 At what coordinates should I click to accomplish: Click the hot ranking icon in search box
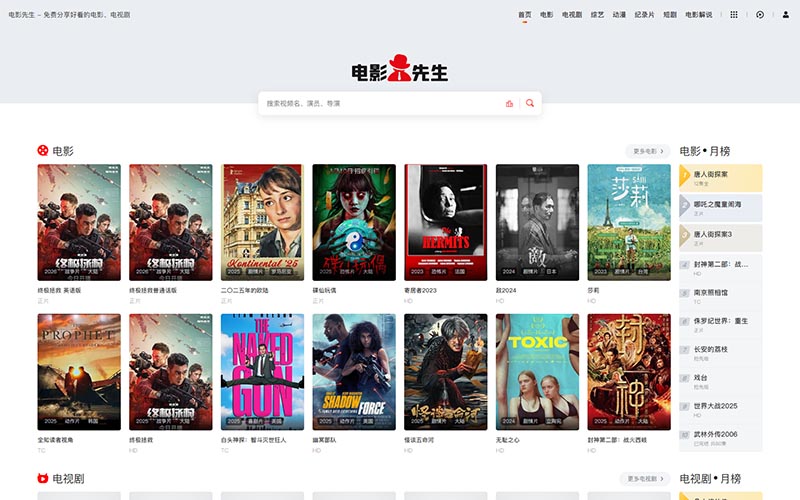509,104
